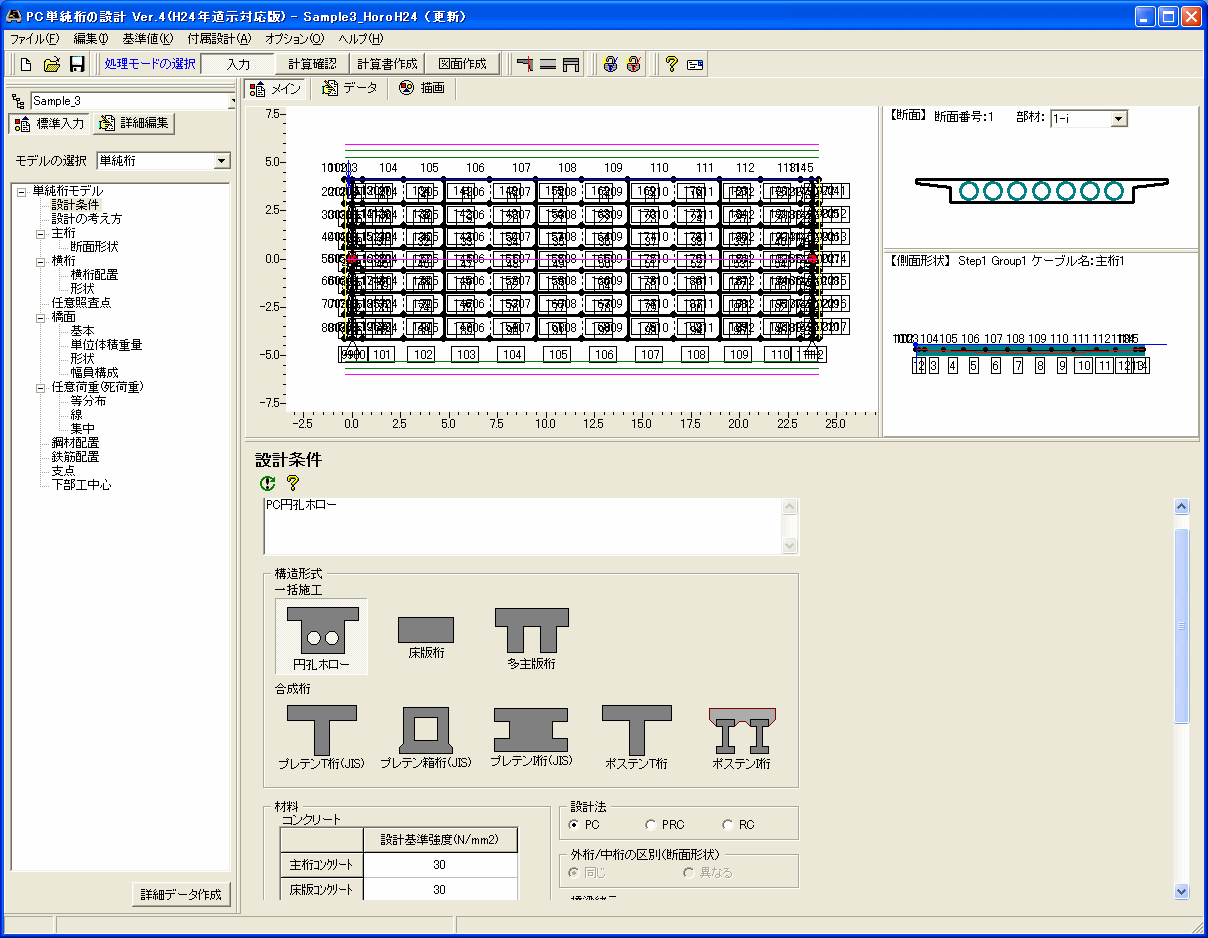The height and width of the screenshot is (938, 1208).
Task: Select 鋼材配置 in the tree
Action: [x=75, y=443]
